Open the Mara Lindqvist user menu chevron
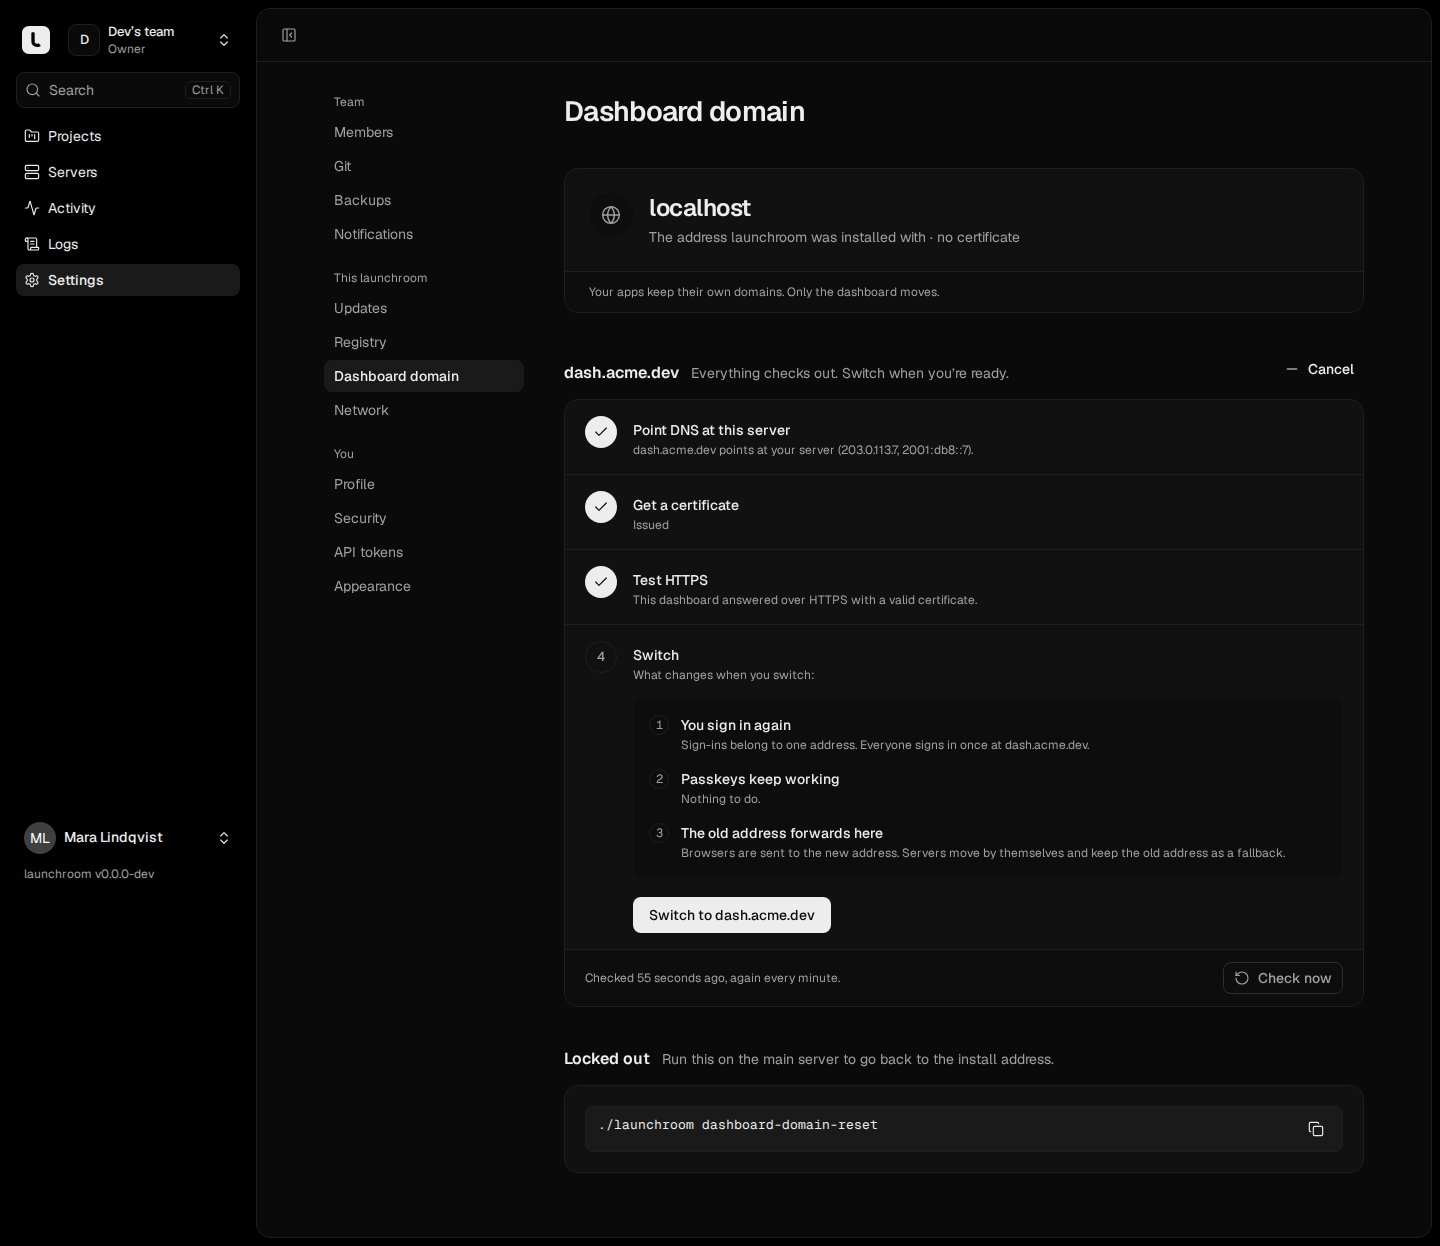Image resolution: width=1440 pixels, height=1246 pixels. [x=224, y=838]
